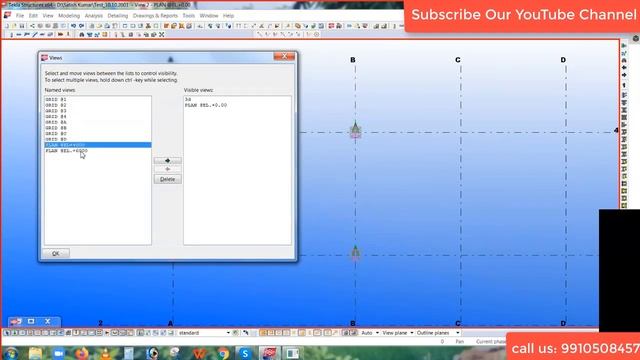Expand the 'standard' selection filter dropdown
Viewport: 640px width, 360px height.
(228, 333)
